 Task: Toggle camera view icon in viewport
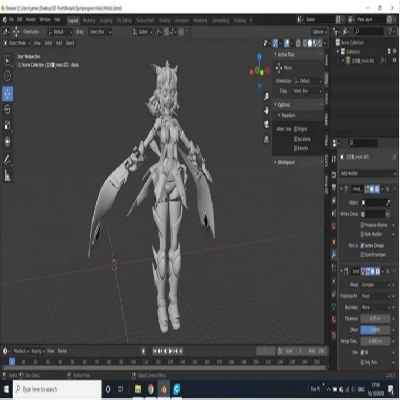pos(266,124)
